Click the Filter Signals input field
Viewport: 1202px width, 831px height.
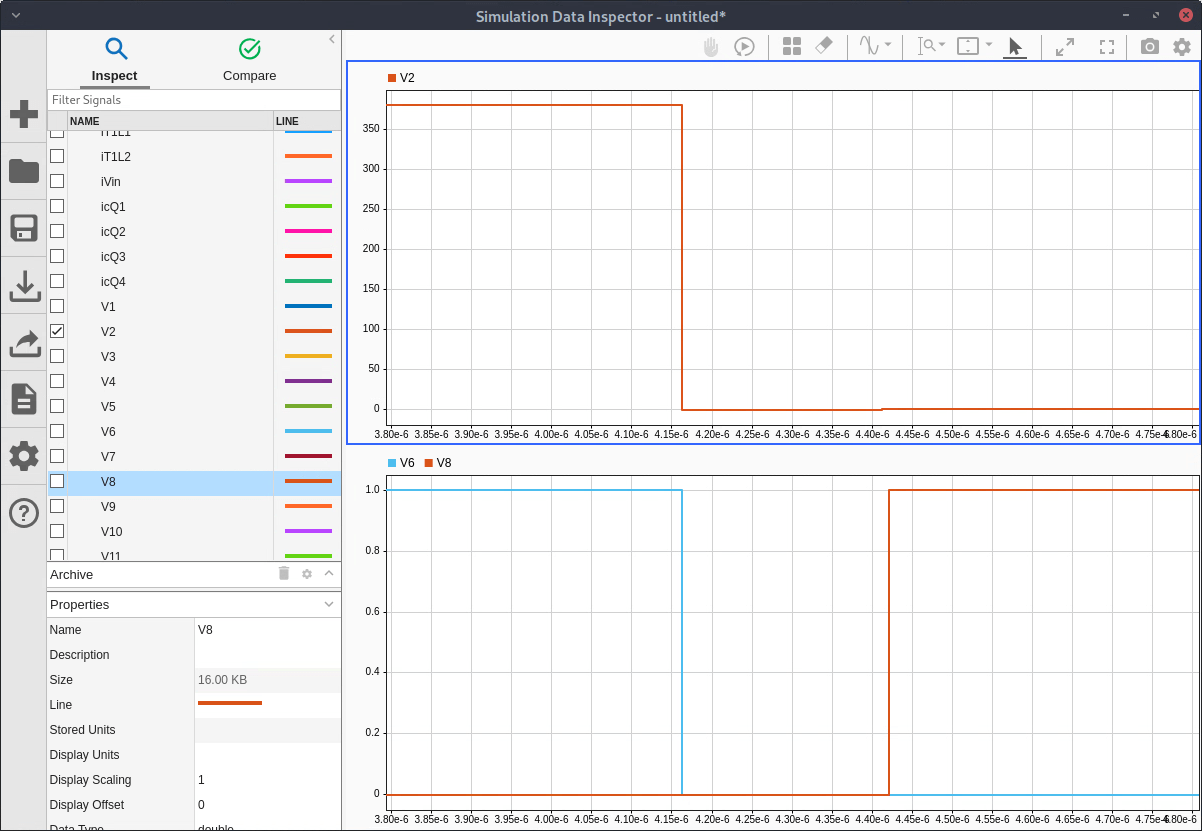tap(194, 100)
